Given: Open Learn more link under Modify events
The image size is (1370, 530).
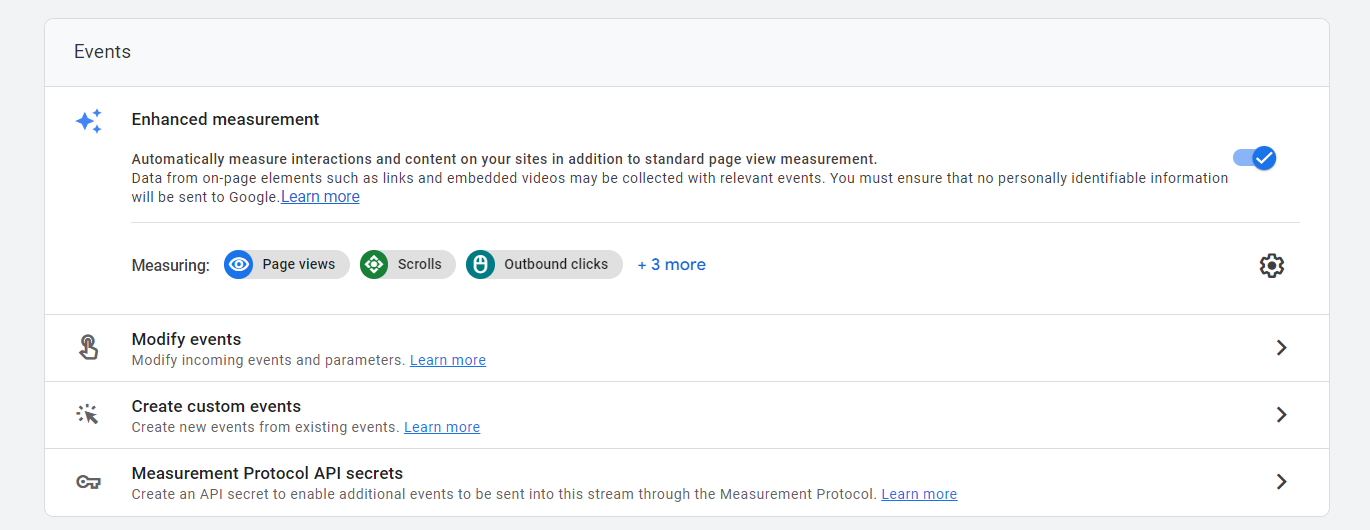Looking at the screenshot, I should [x=448, y=360].
